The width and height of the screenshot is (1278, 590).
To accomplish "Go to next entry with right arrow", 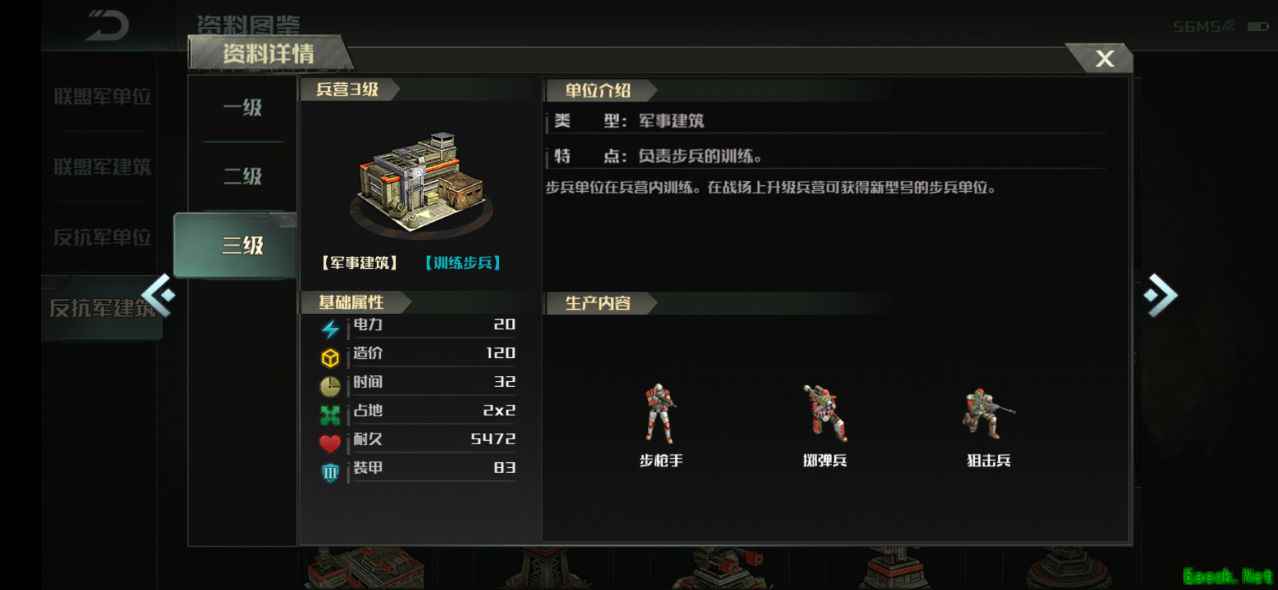I will pos(1161,295).
